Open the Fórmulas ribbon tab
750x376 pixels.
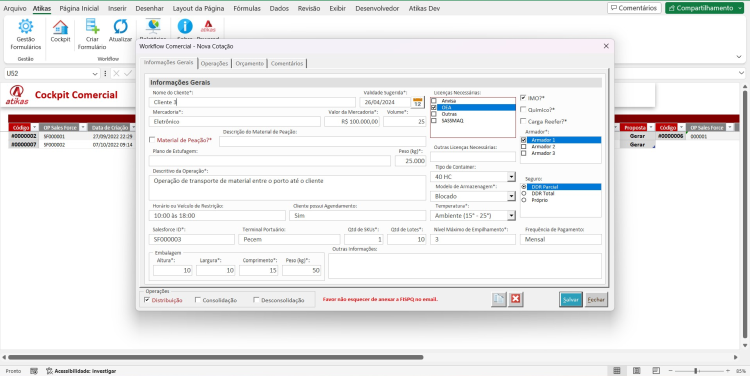point(247,8)
